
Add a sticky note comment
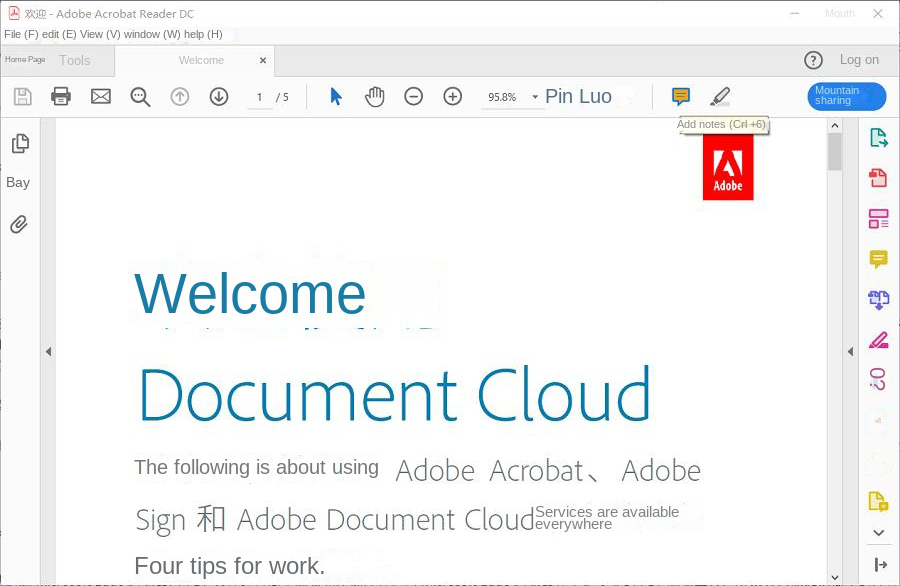681,97
